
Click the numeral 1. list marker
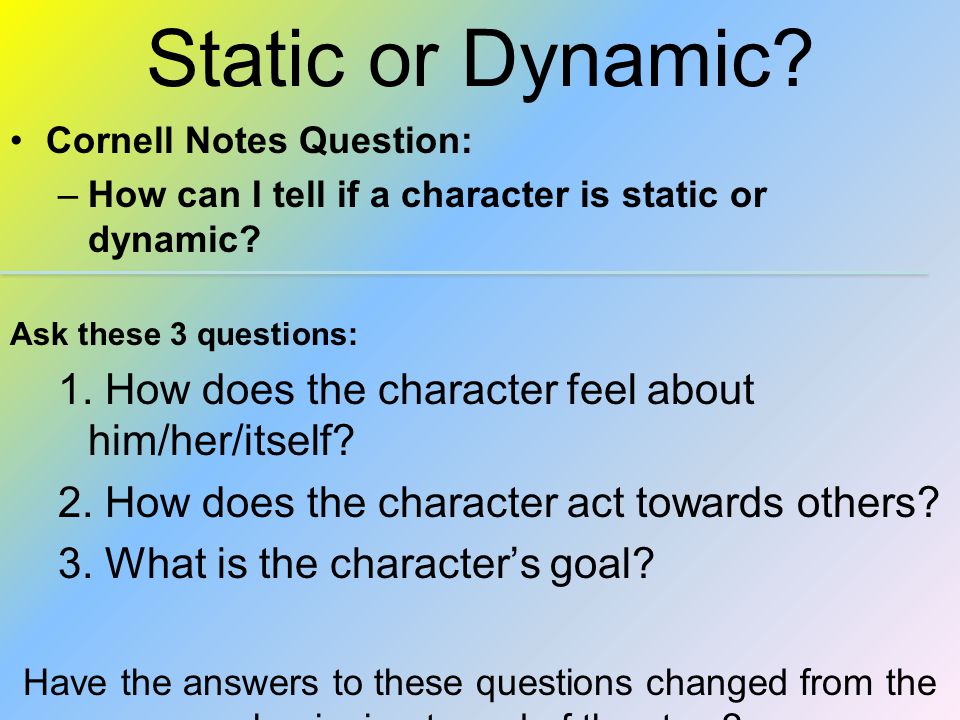(x=76, y=390)
